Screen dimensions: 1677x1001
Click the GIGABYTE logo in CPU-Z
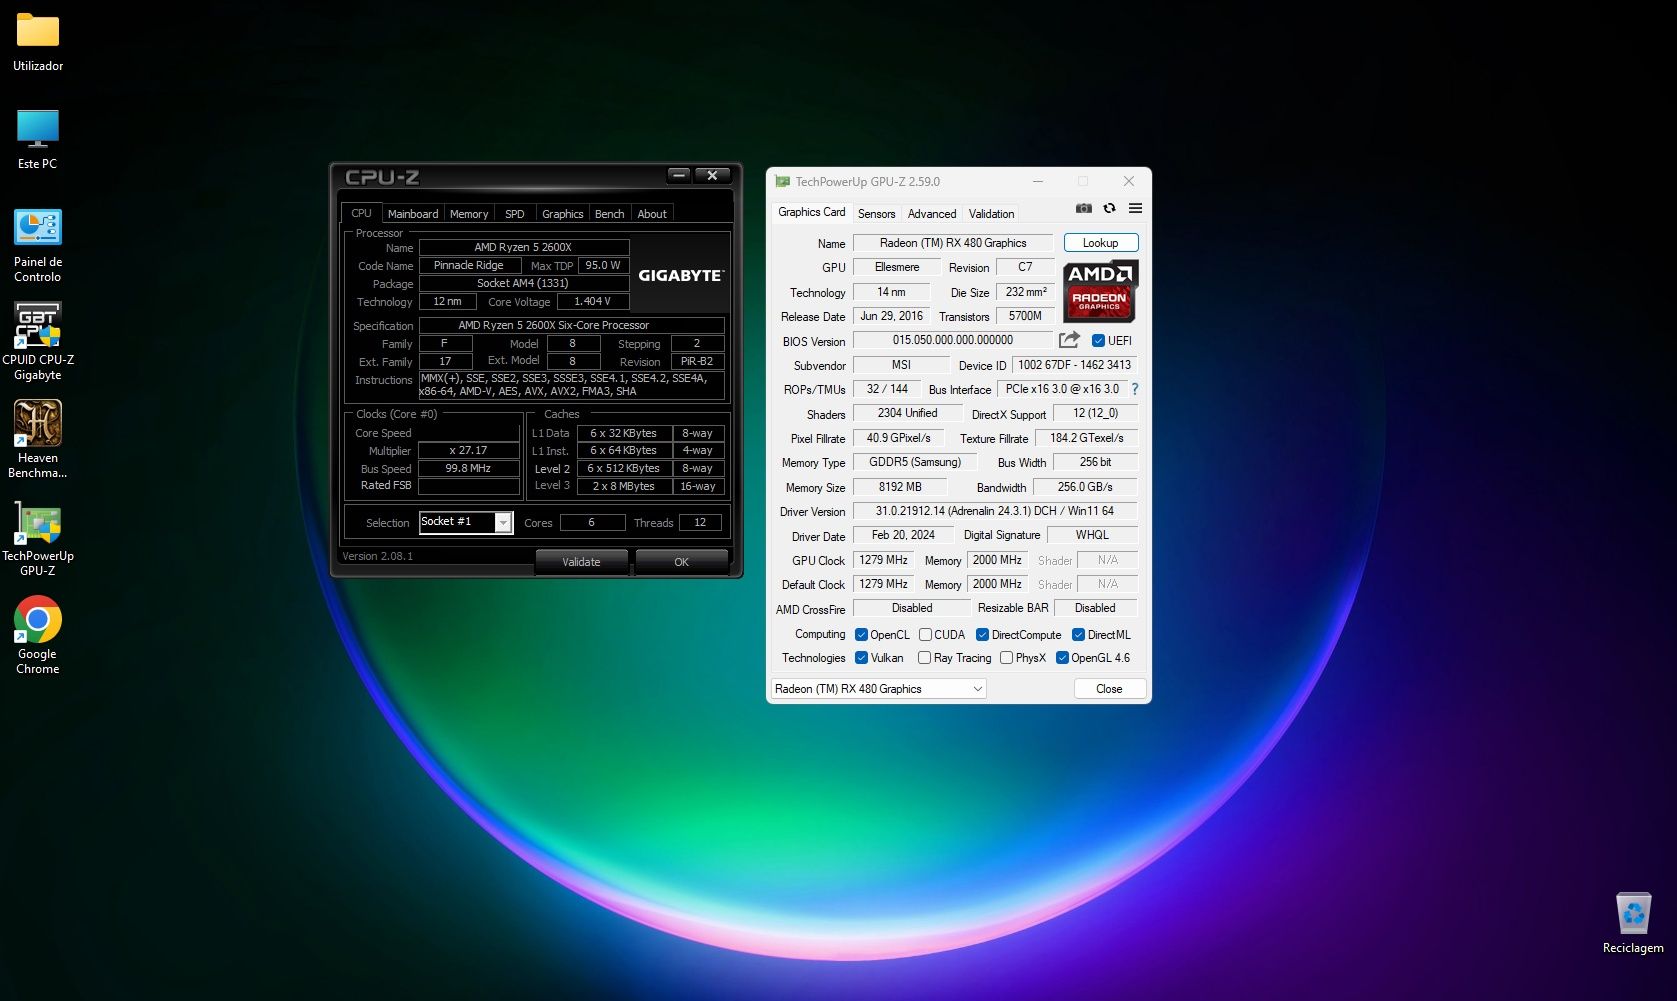tap(681, 275)
